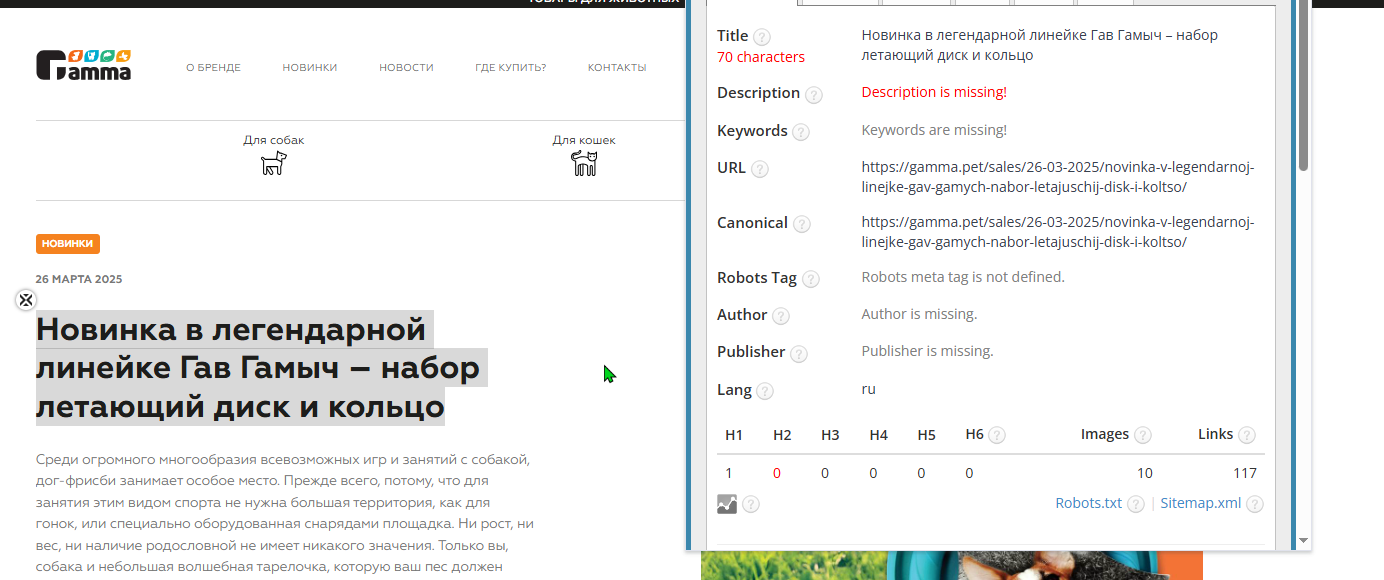Click the date 26 МАРТА 2025
1384x580 pixels.
(x=79, y=279)
